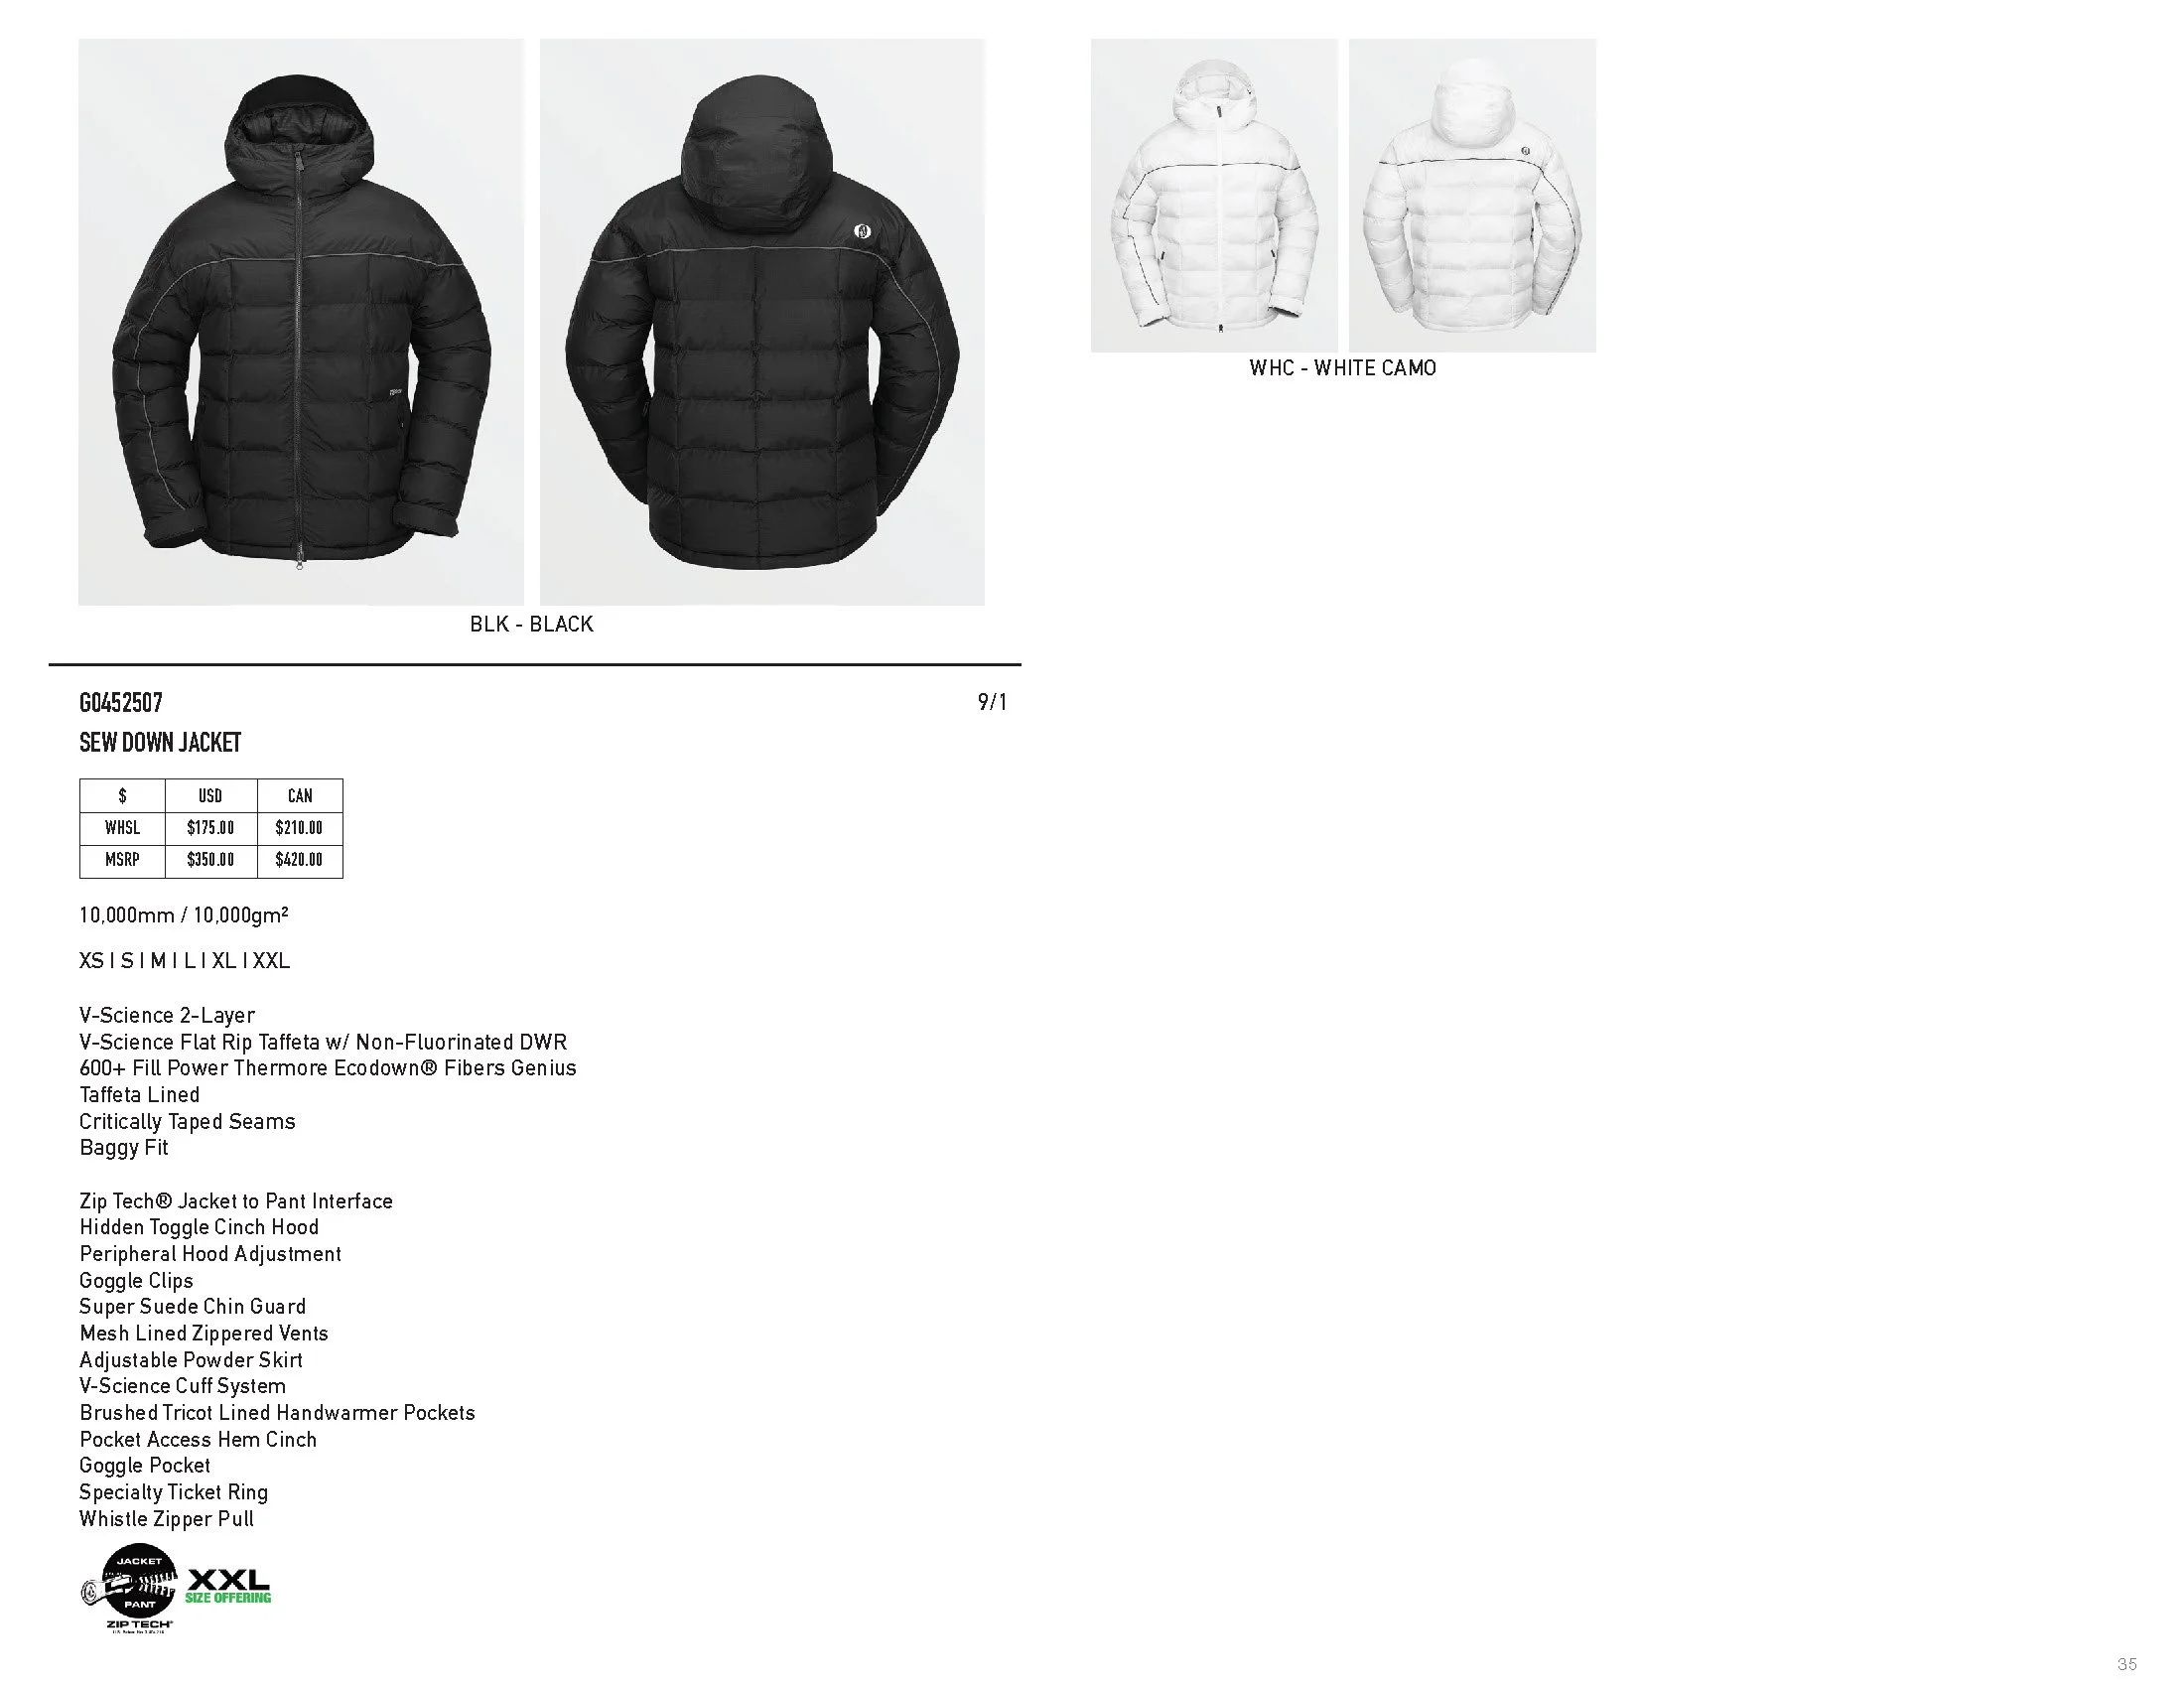2184x1688 pixels.
Task: Select the size range XS to XXL line
Action: point(185,961)
